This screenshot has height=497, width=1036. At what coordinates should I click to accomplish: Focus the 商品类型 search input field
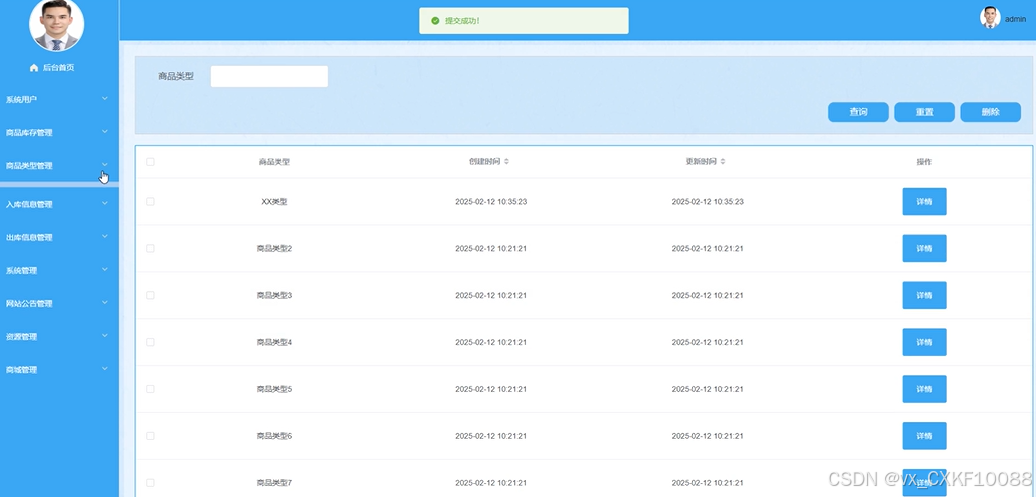[x=269, y=76]
